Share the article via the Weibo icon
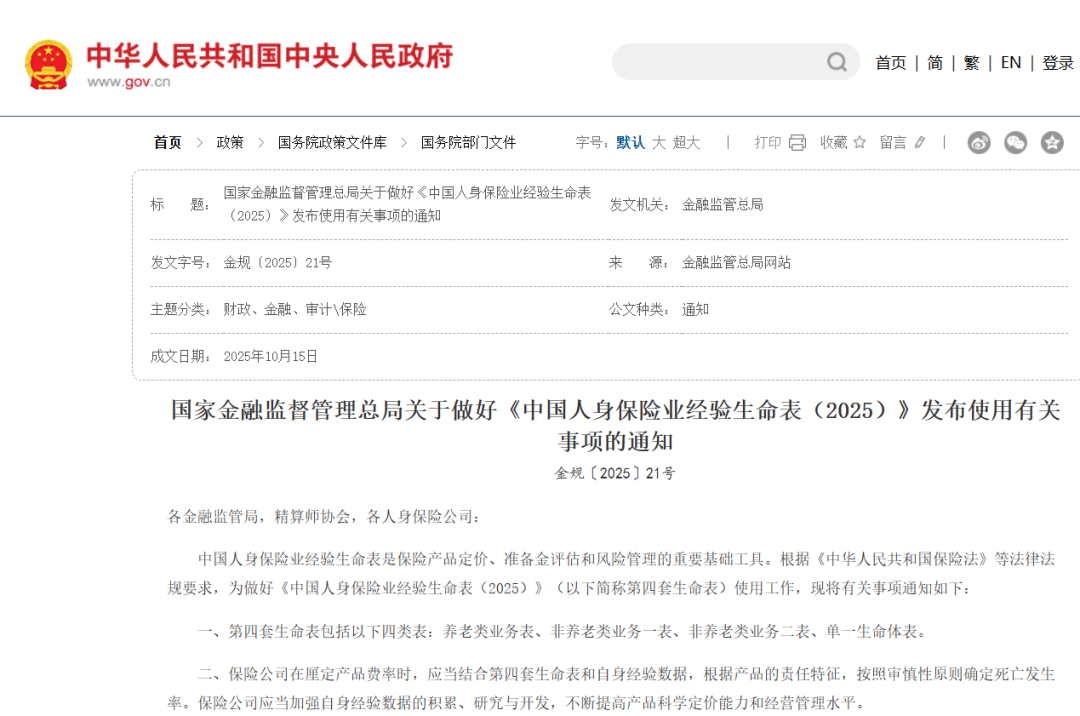 click(x=978, y=142)
